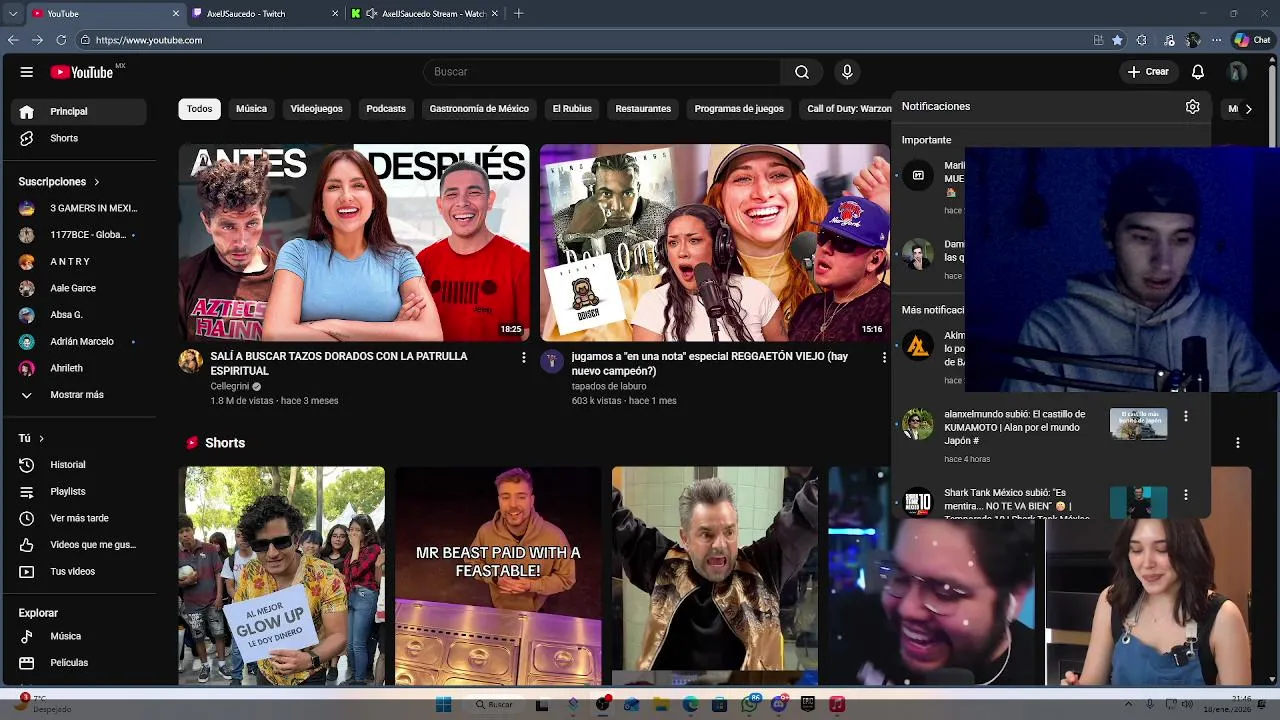
Task: Open Películas under Explorar
Action: point(80,663)
